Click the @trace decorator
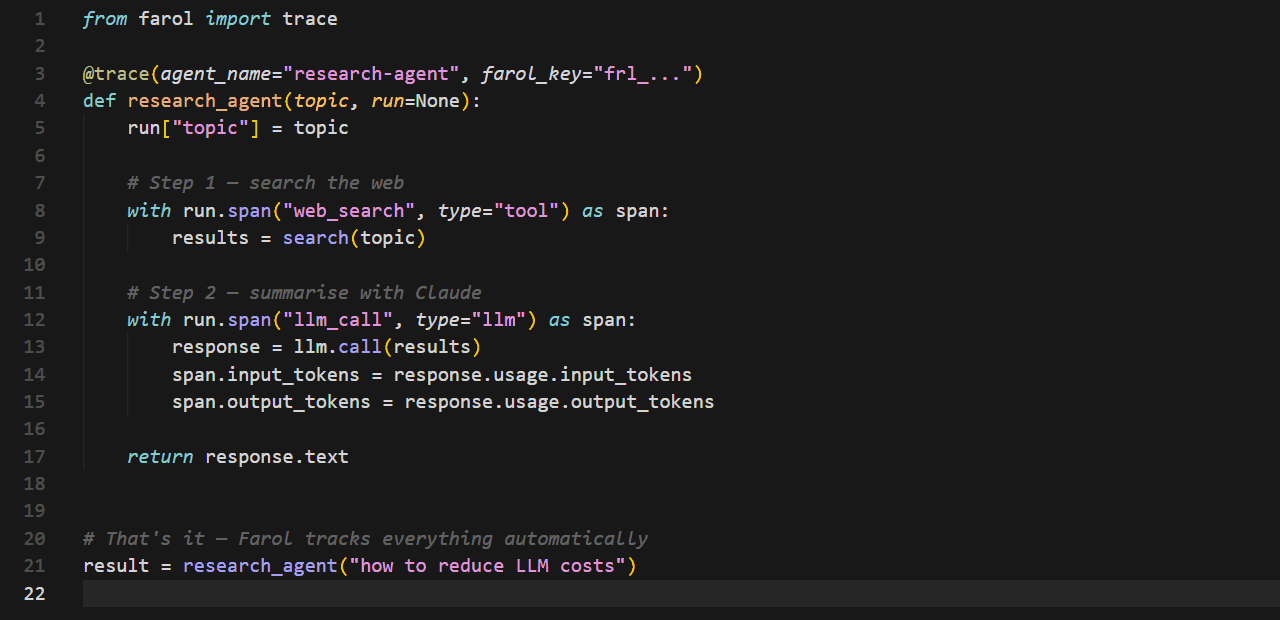 click(x=116, y=74)
